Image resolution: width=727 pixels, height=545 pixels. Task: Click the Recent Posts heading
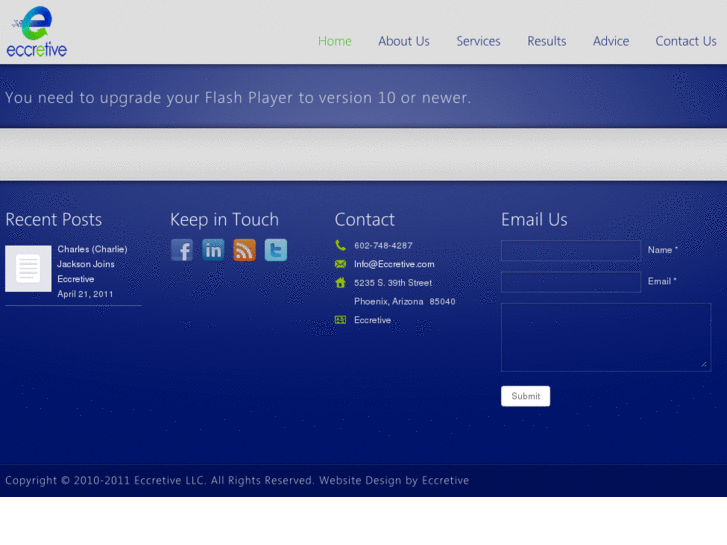(53, 219)
